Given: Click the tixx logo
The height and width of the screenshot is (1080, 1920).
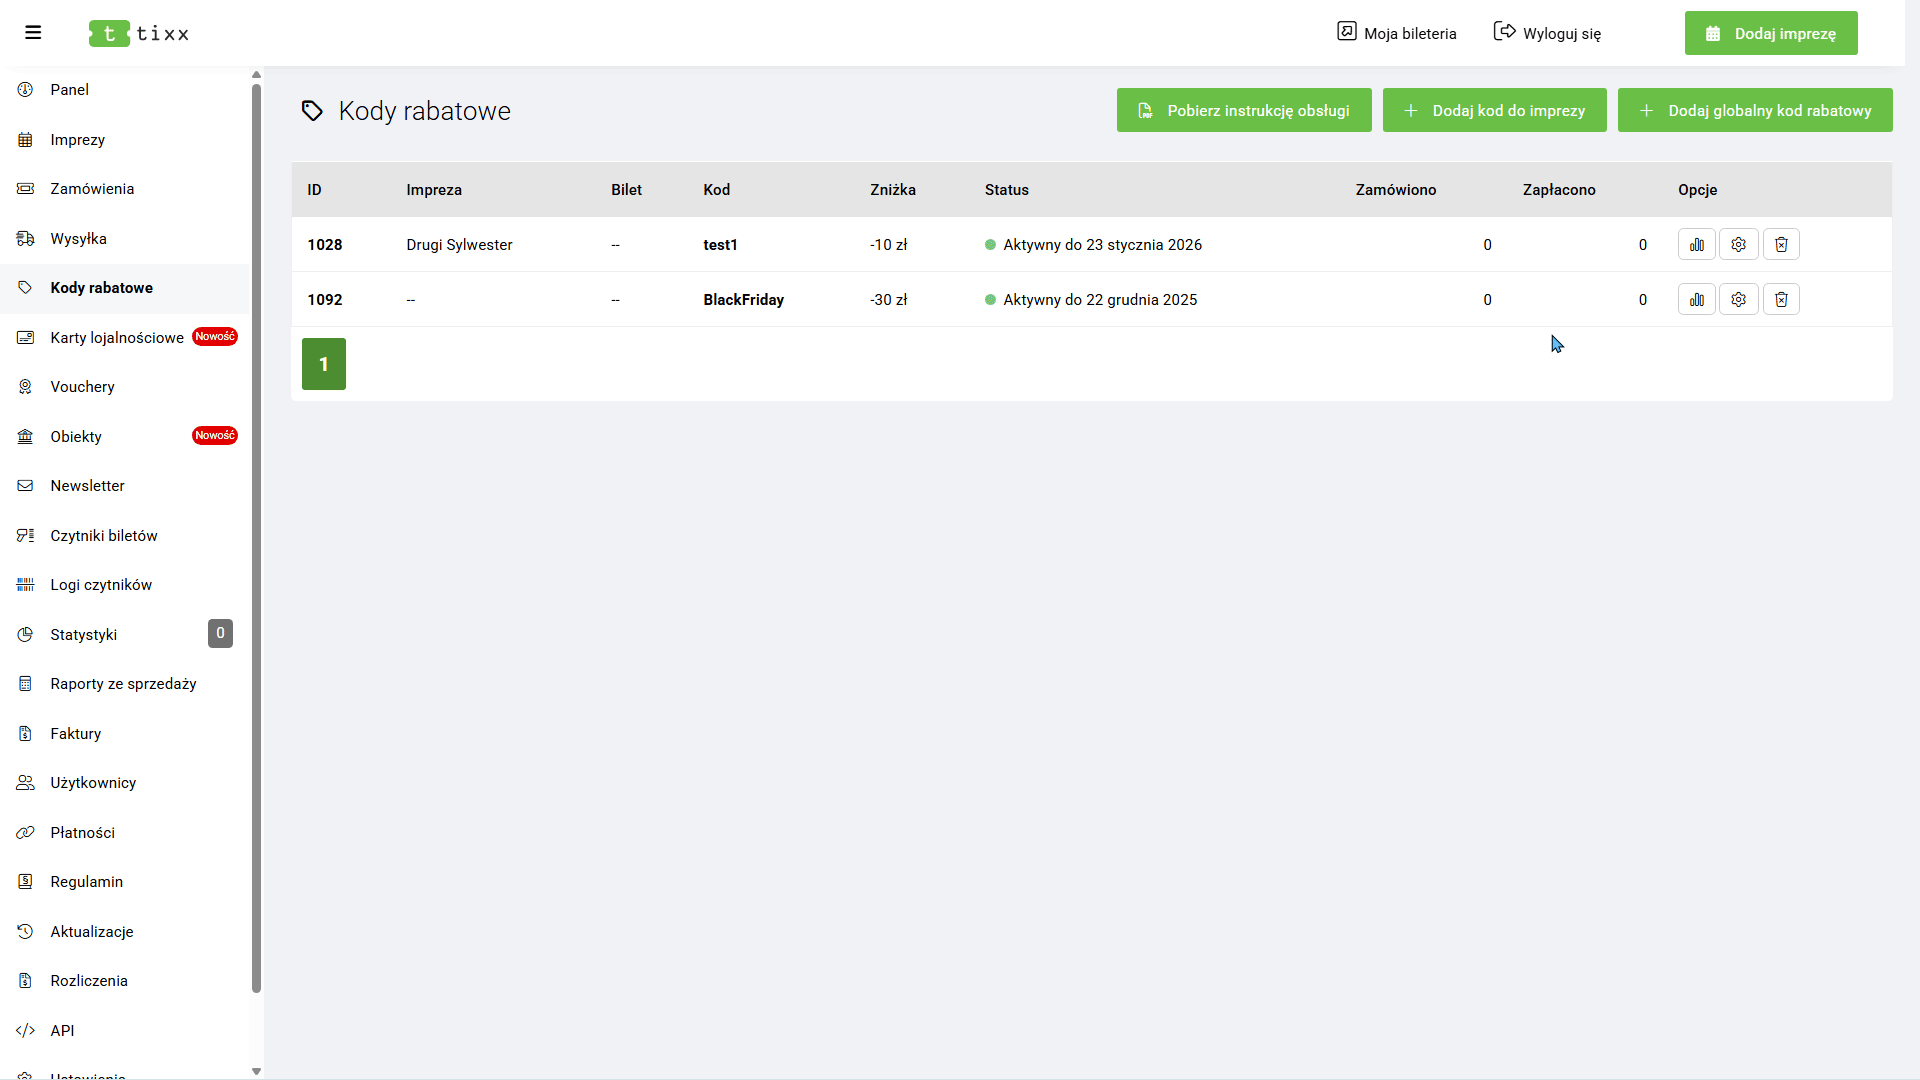Looking at the screenshot, I should 139,33.
